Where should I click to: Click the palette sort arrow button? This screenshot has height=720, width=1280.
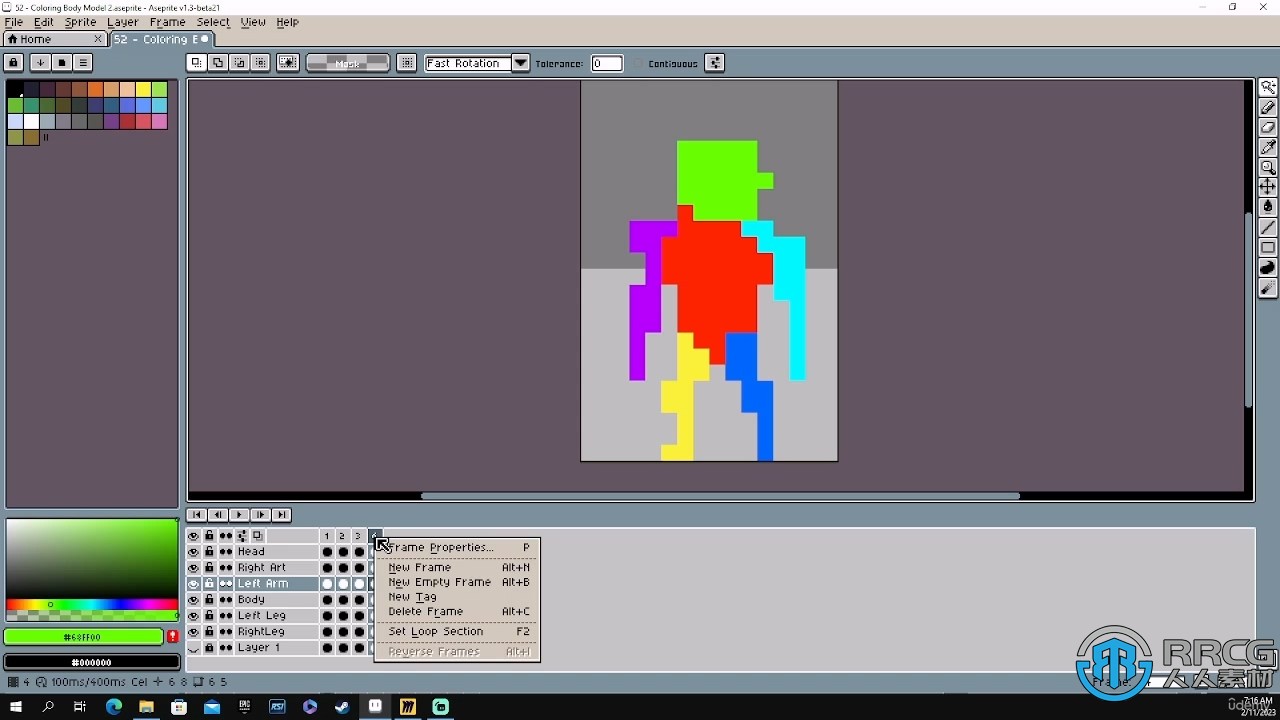pyautogui.click(x=40, y=62)
